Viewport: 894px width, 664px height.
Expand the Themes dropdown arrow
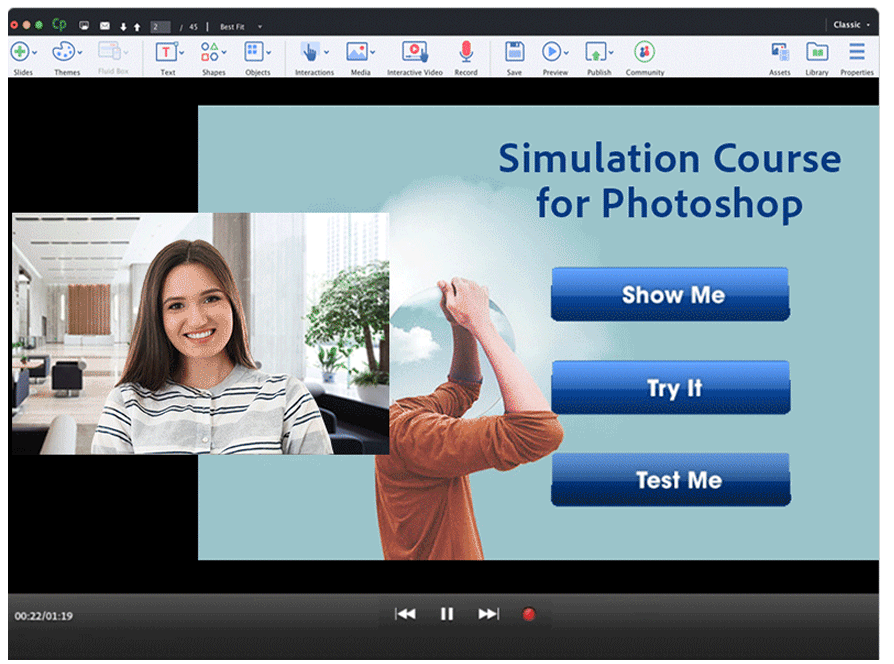click(x=80, y=52)
